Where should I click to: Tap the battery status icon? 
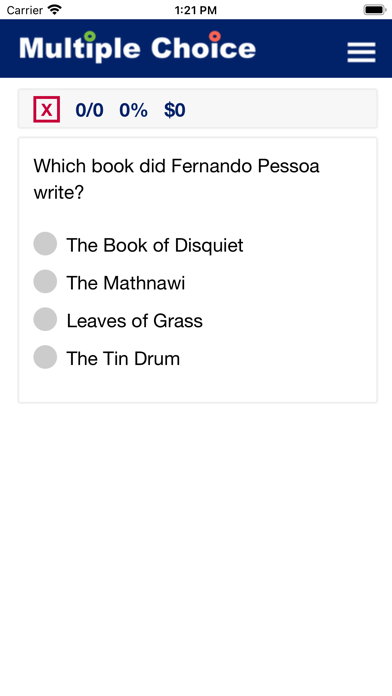click(375, 10)
